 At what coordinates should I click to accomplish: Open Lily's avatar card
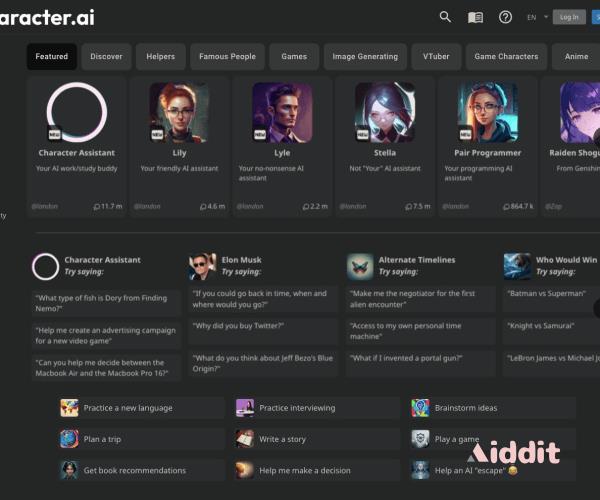[x=179, y=112]
